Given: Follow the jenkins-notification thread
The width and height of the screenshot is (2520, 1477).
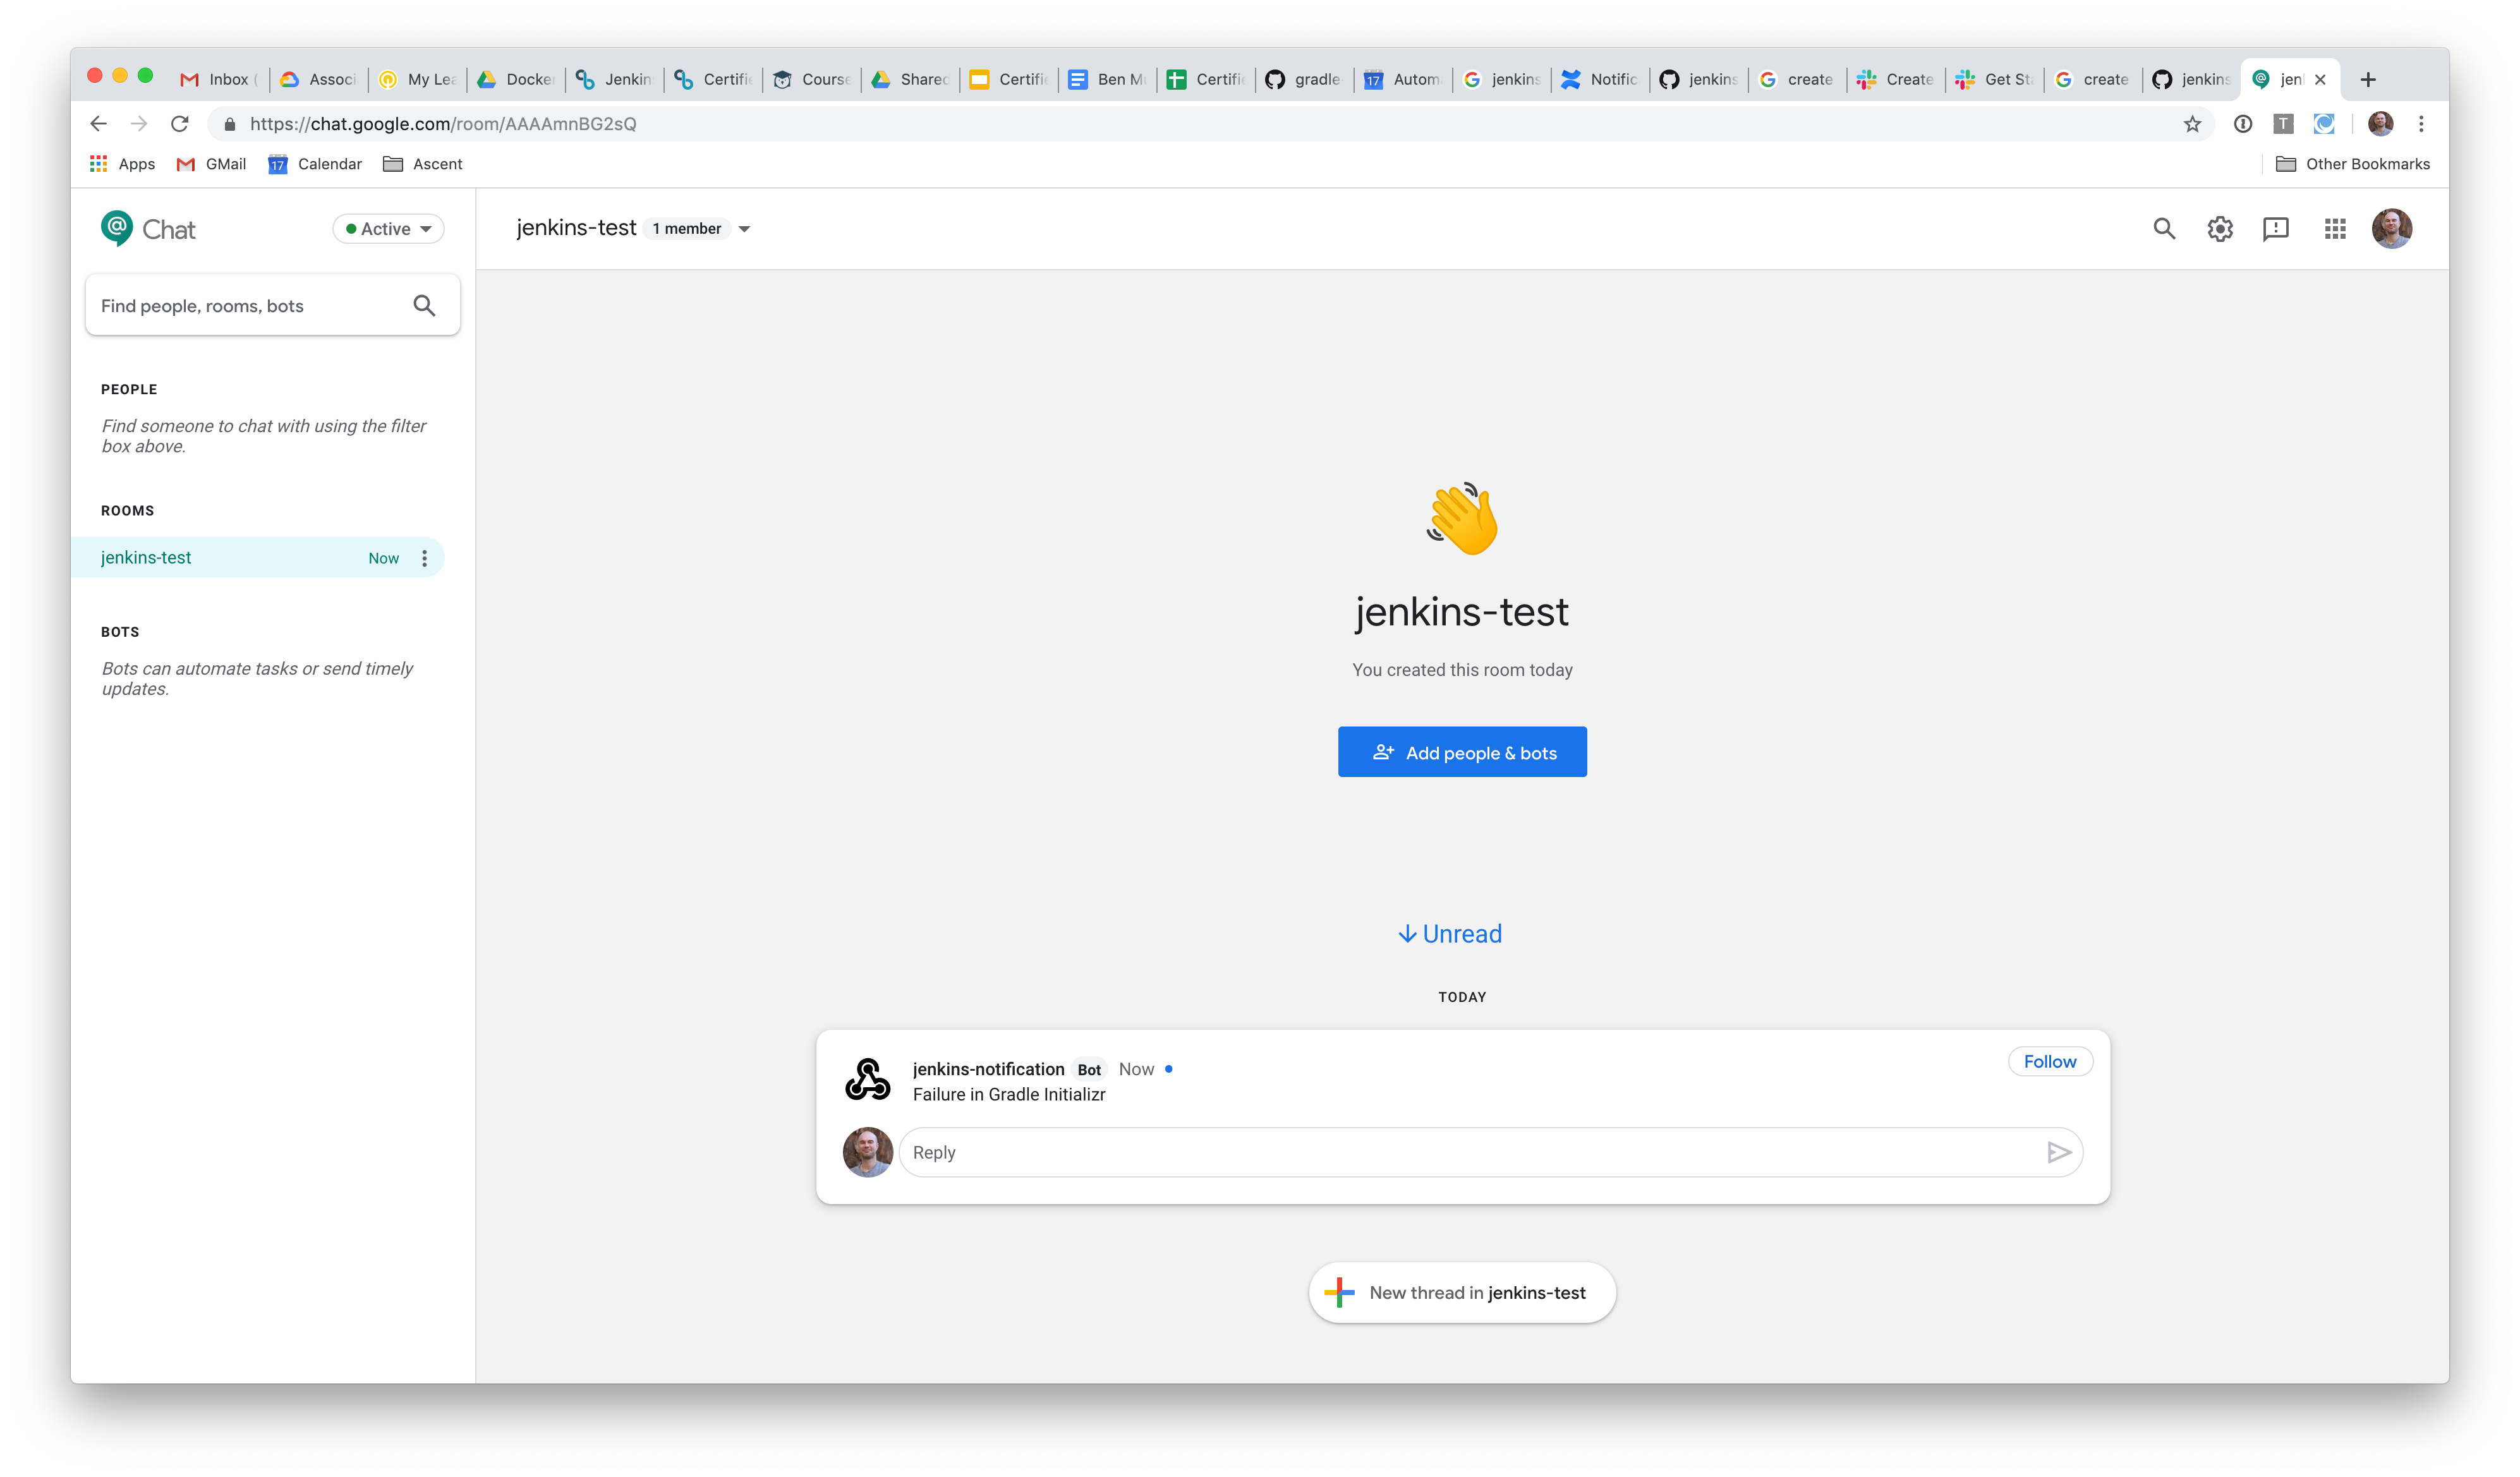Looking at the screenshot, I should (2050, 1061).
